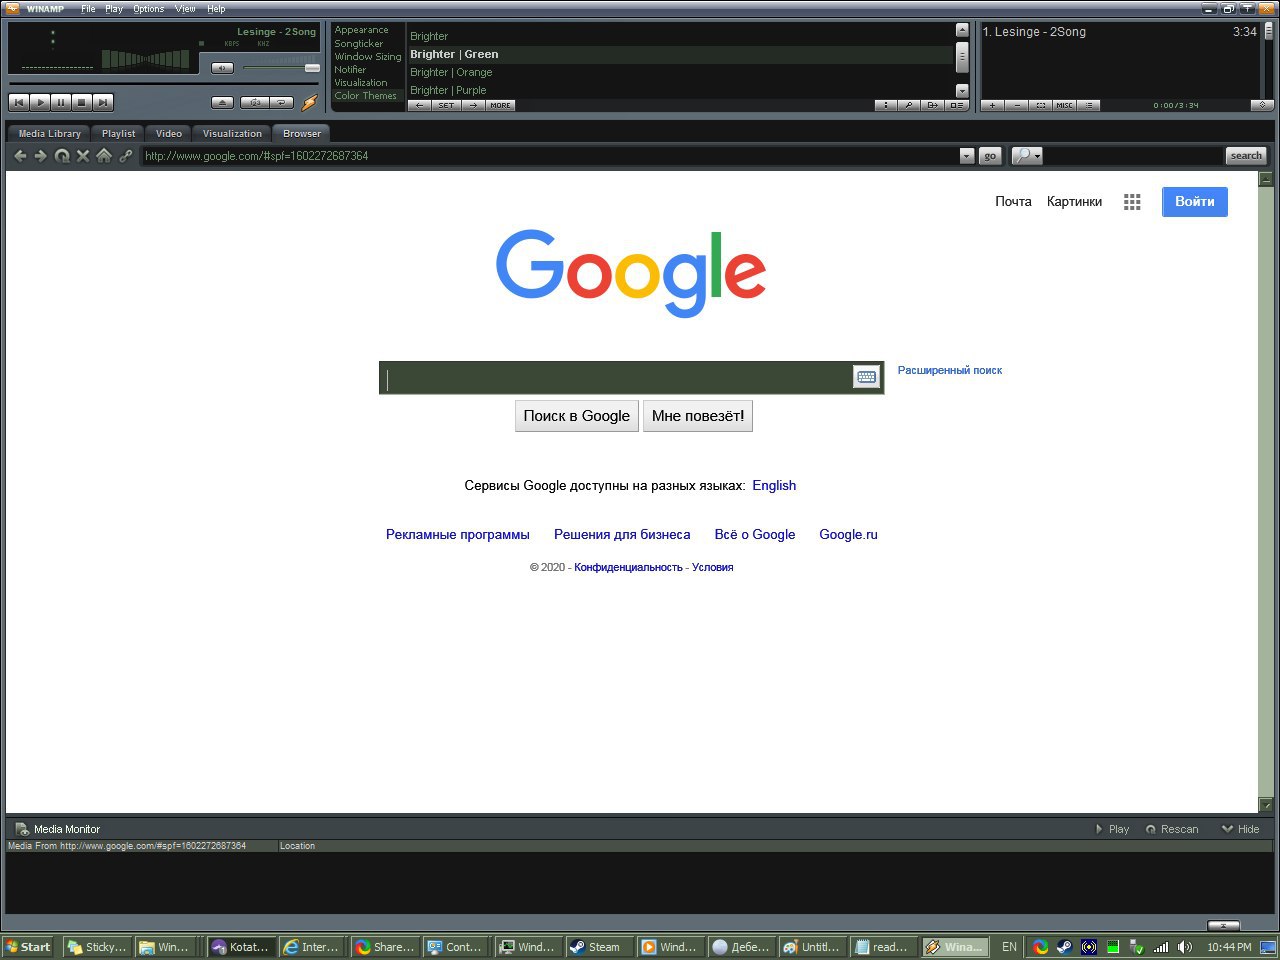Screen dimensions: 1280x960
Task: Click the remove-from-playlist minus button
Action: (1016, 105)
